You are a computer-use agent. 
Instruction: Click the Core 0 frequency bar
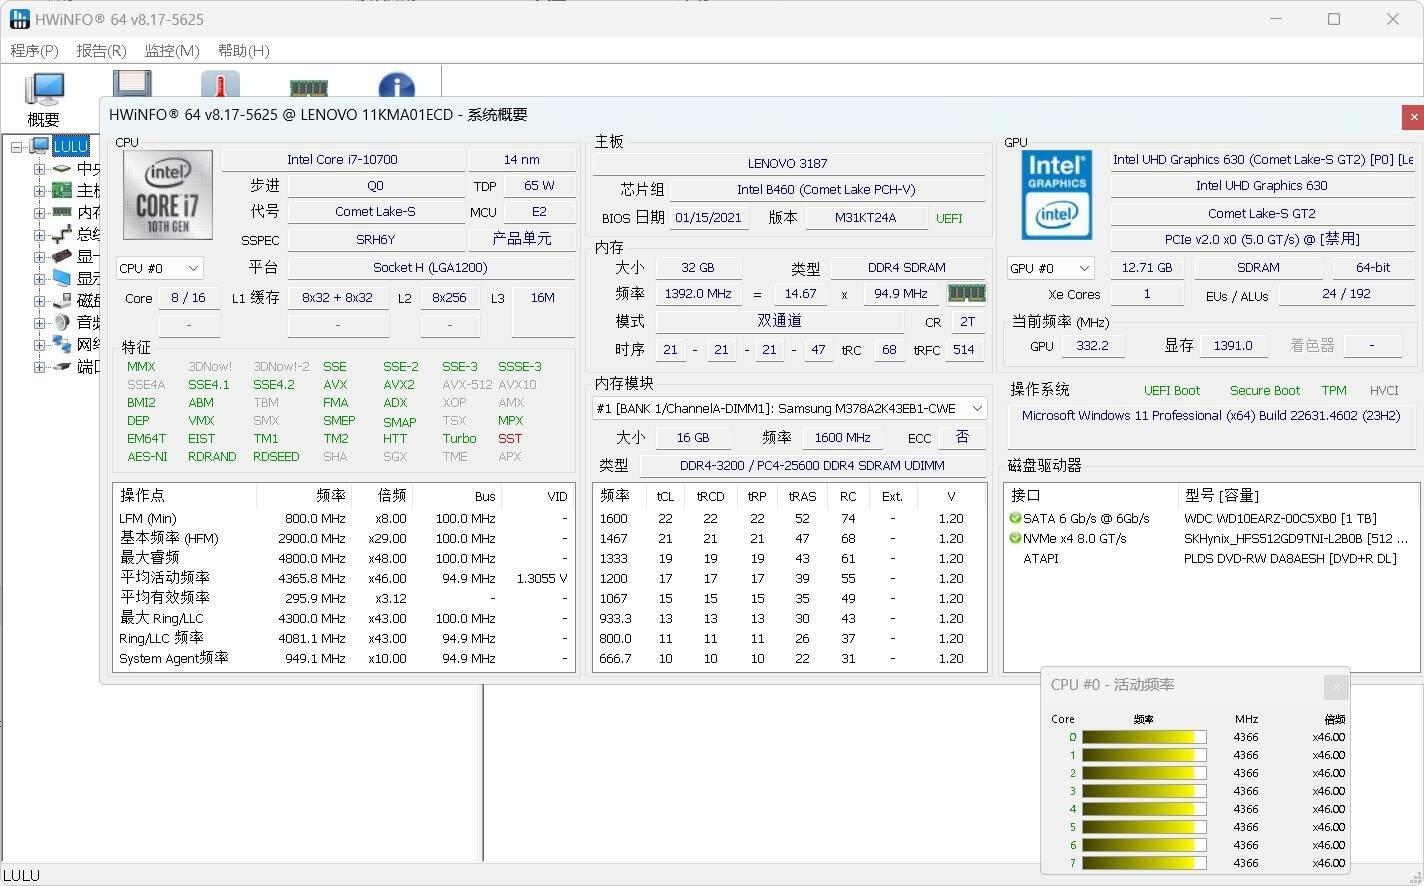coord(1144,737)
